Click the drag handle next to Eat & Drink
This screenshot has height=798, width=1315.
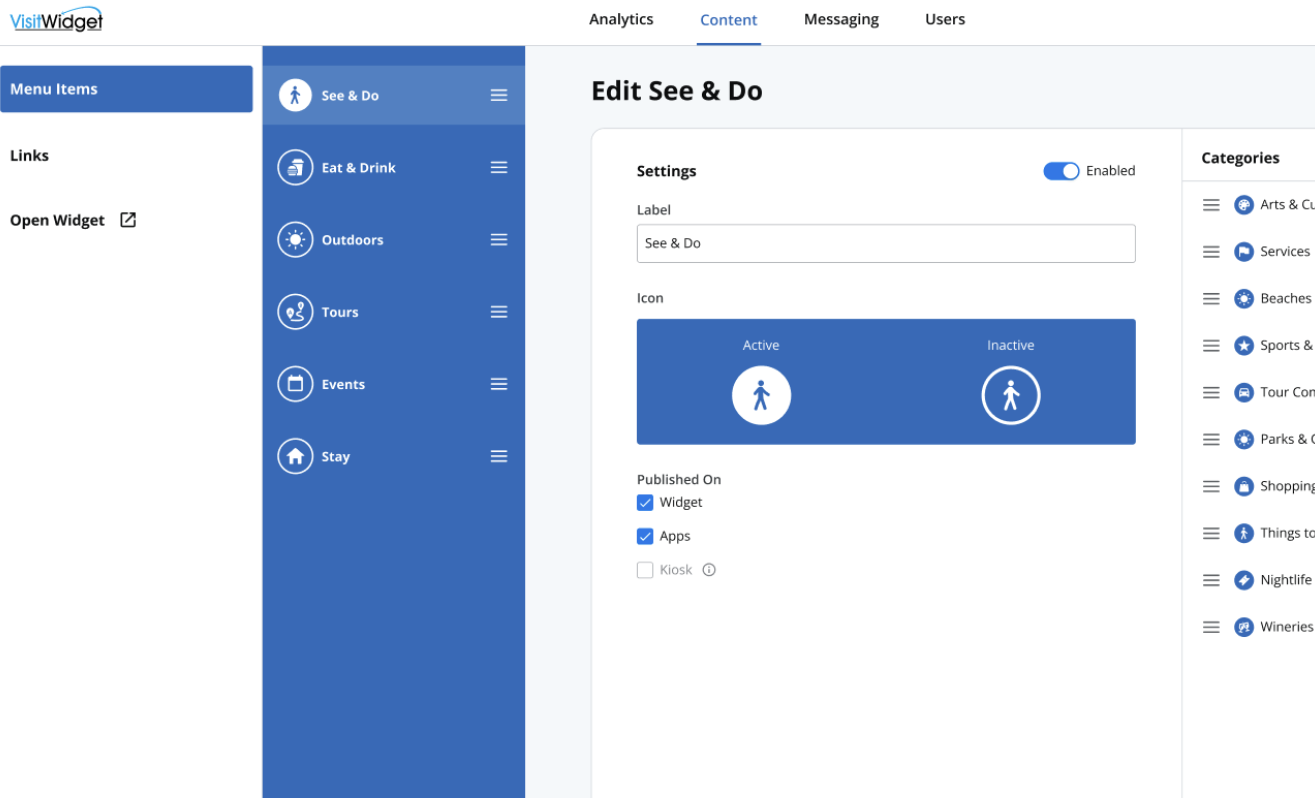pyautogui.click(x=498, y=167)
